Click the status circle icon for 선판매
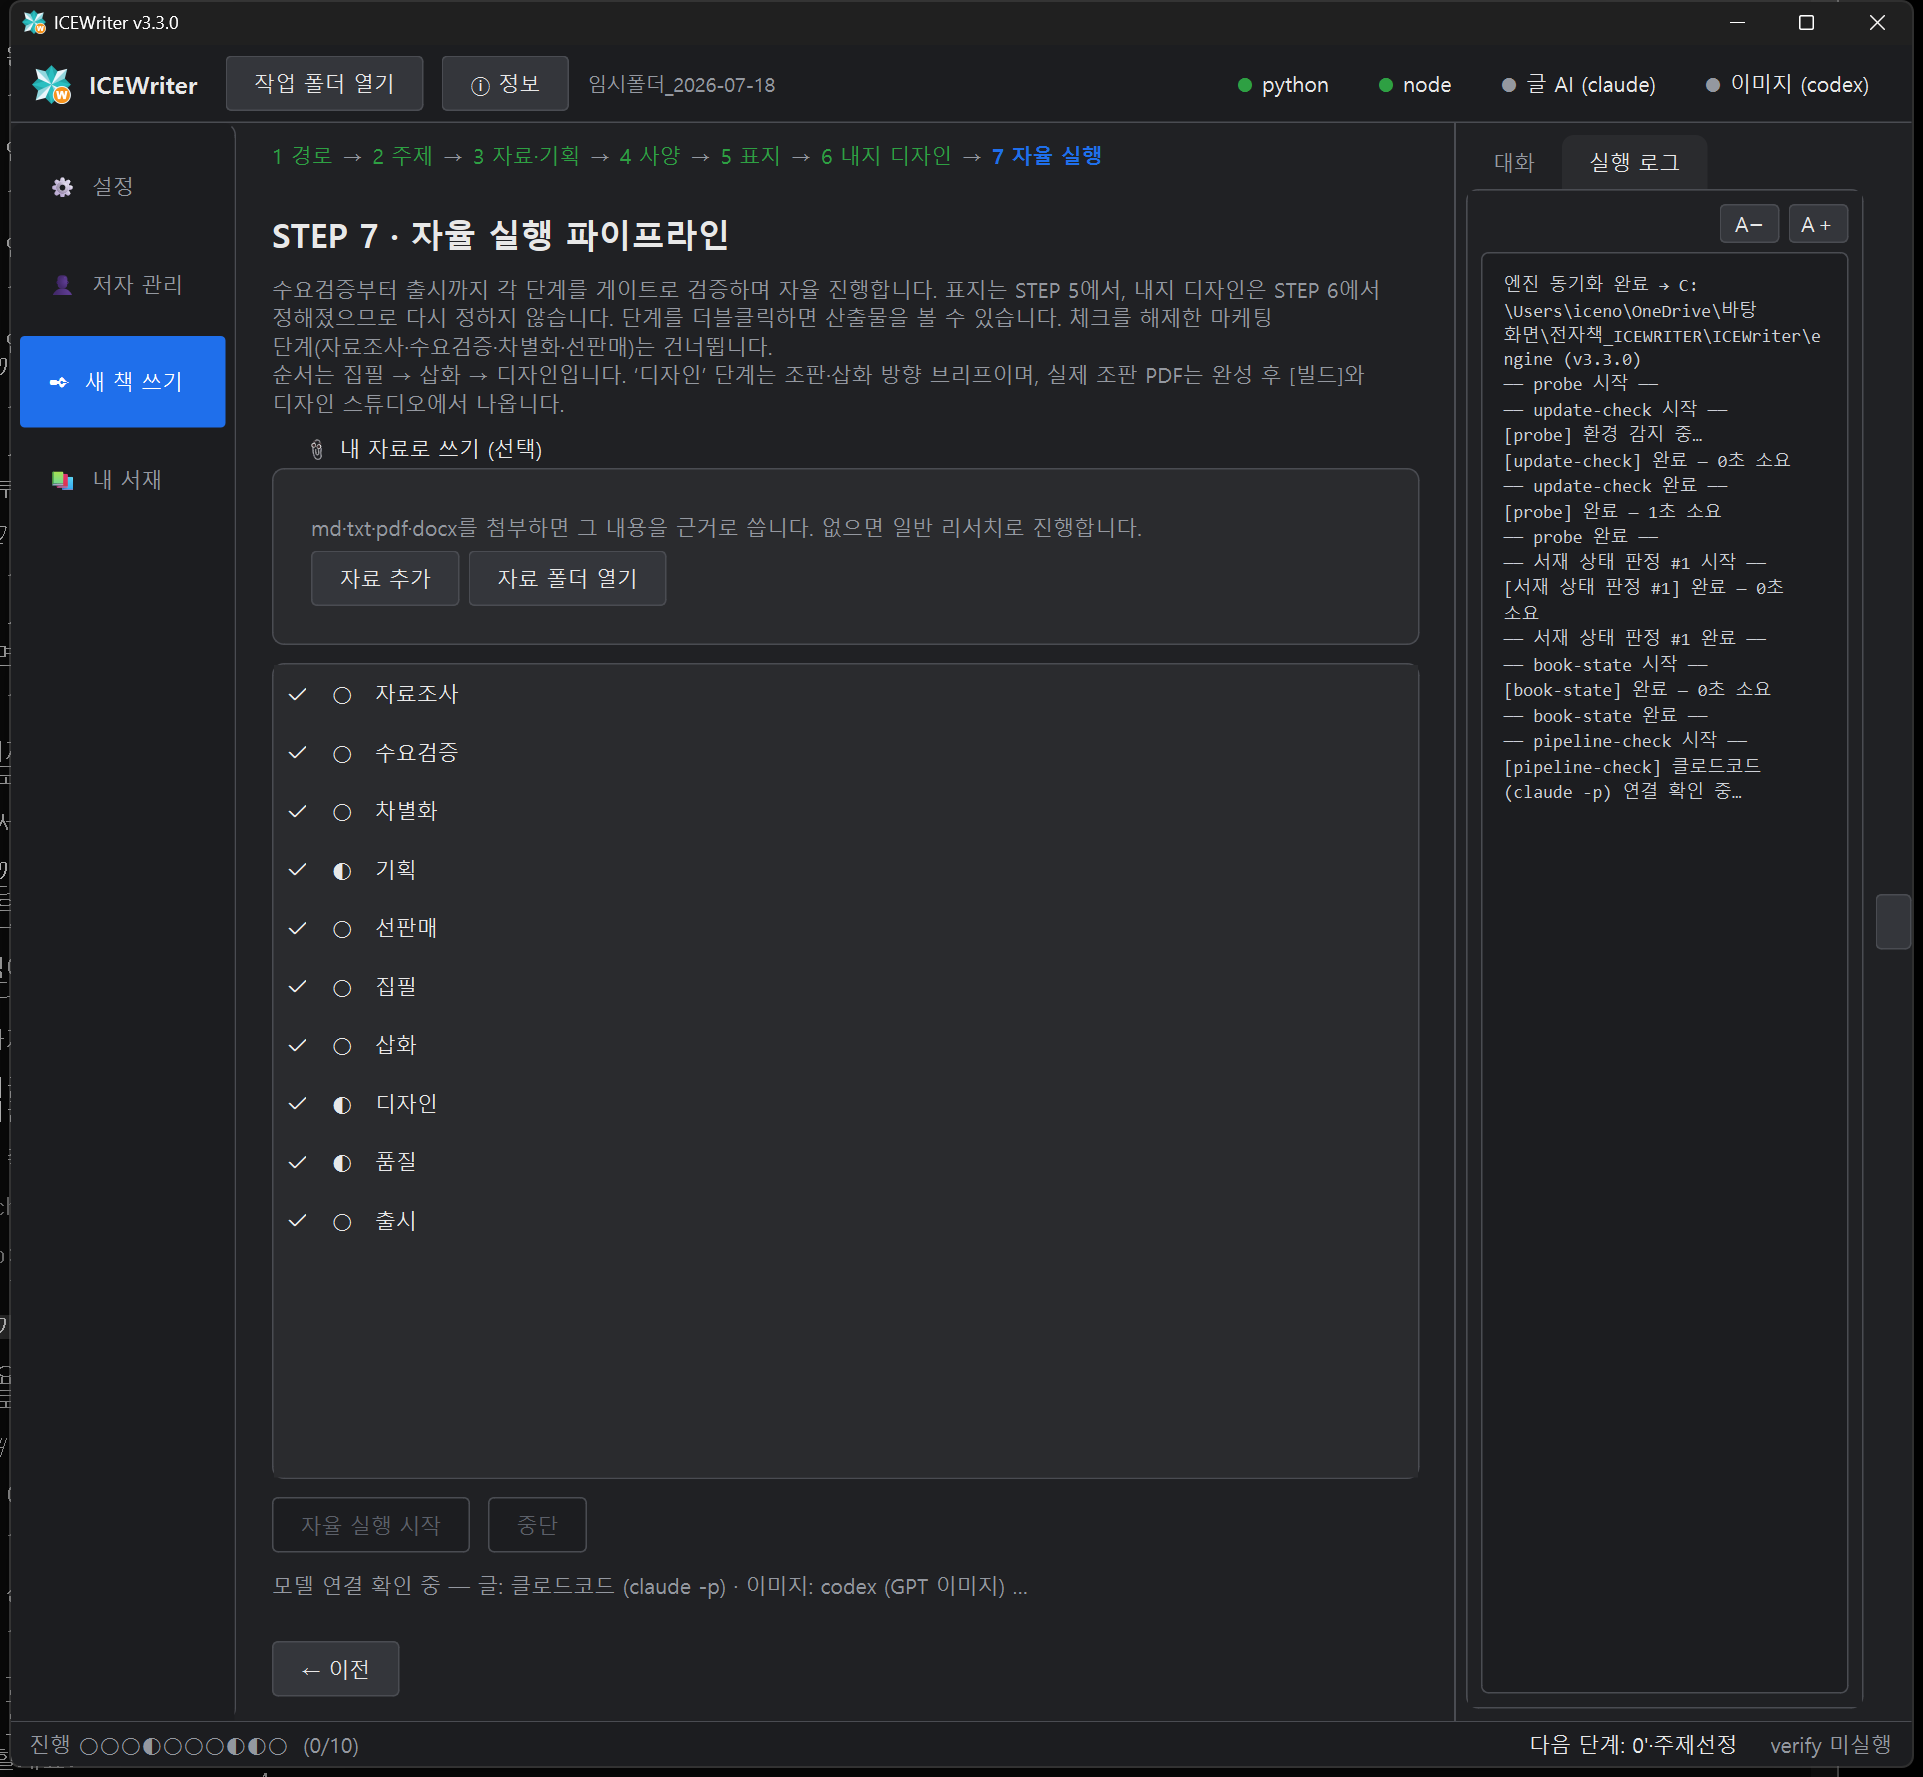The width and height of the screenshot is (1923, 1777). [x=342, y=929]
